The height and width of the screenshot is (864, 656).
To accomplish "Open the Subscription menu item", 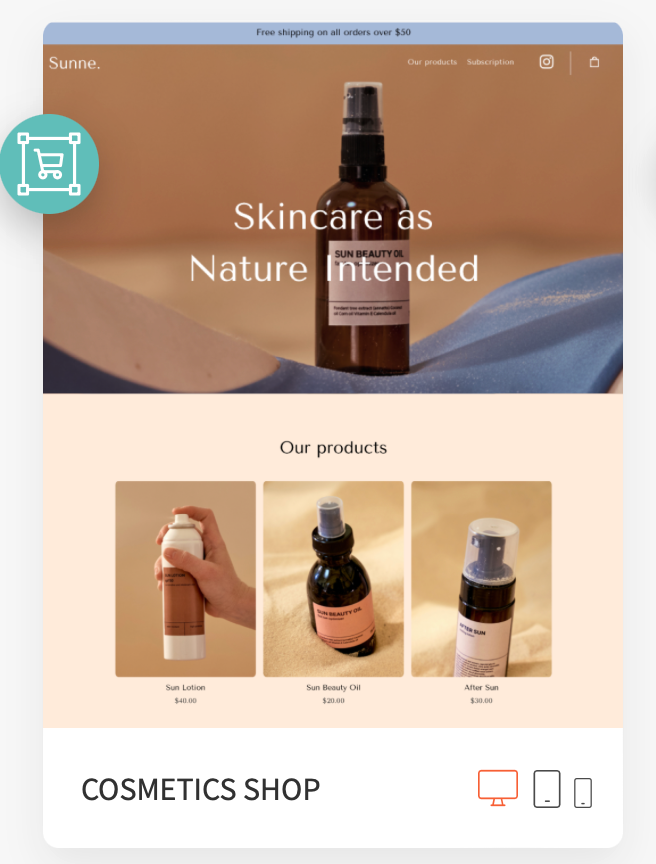I will [490, 62].
